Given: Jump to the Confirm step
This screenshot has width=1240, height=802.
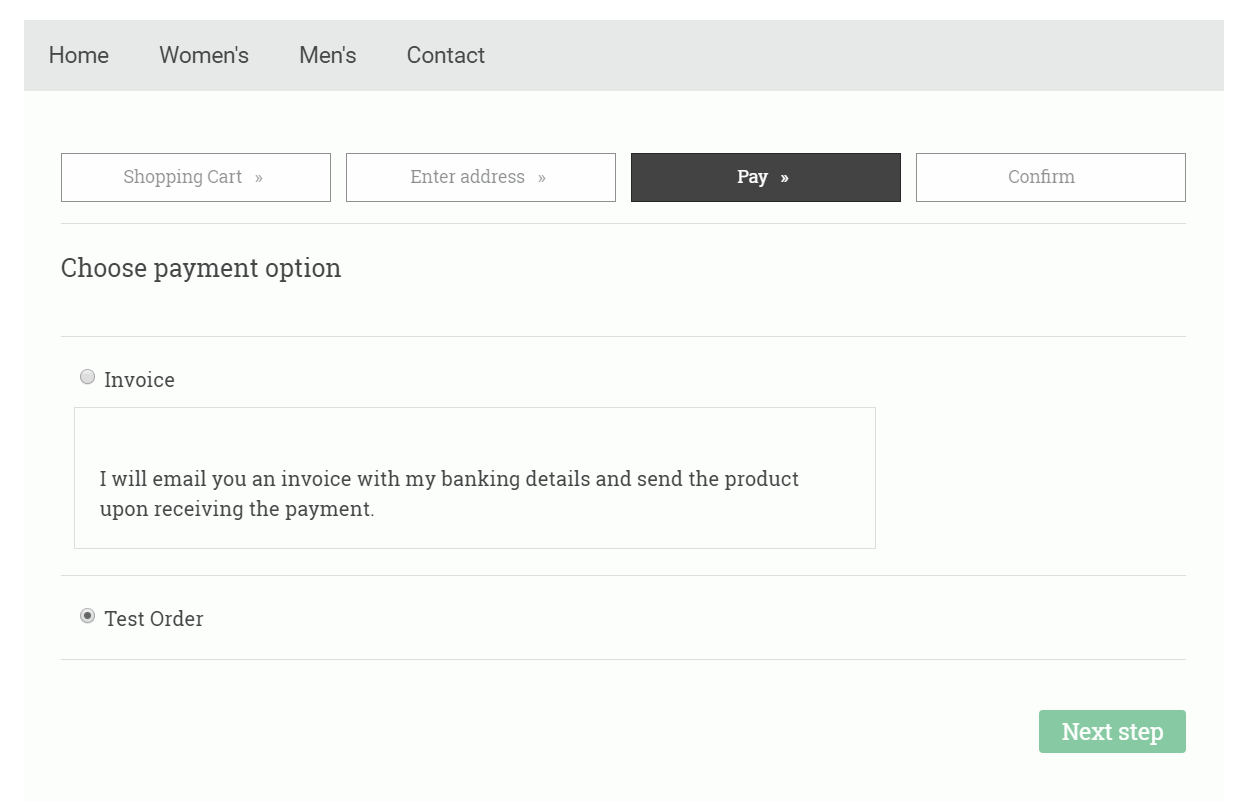Looking at the screenshot, I should [x=1051, y=177].
